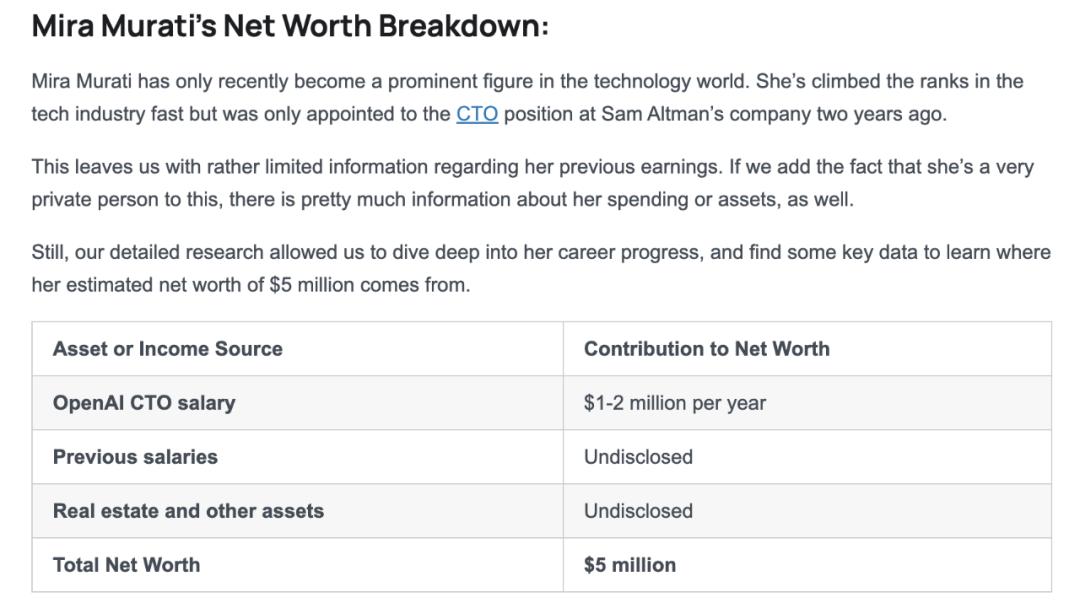The image size is (1080, 603).
Task: Click "Undisclosed" in the Previous salaries row
Action: pos(638,457)
